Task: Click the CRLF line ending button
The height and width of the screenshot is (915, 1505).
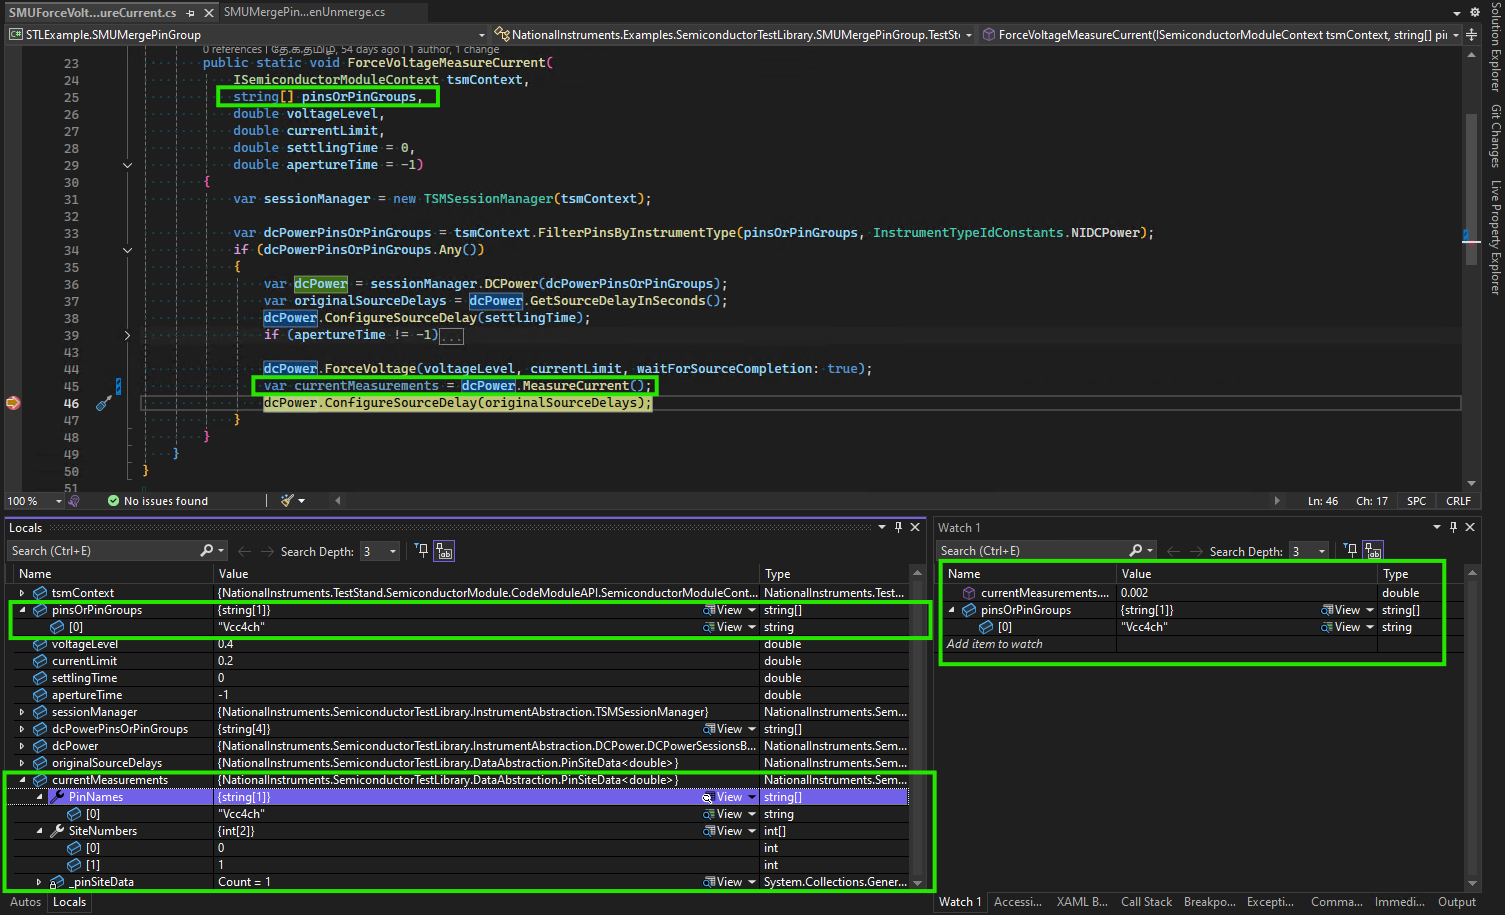Action: tap(1458, 501)
